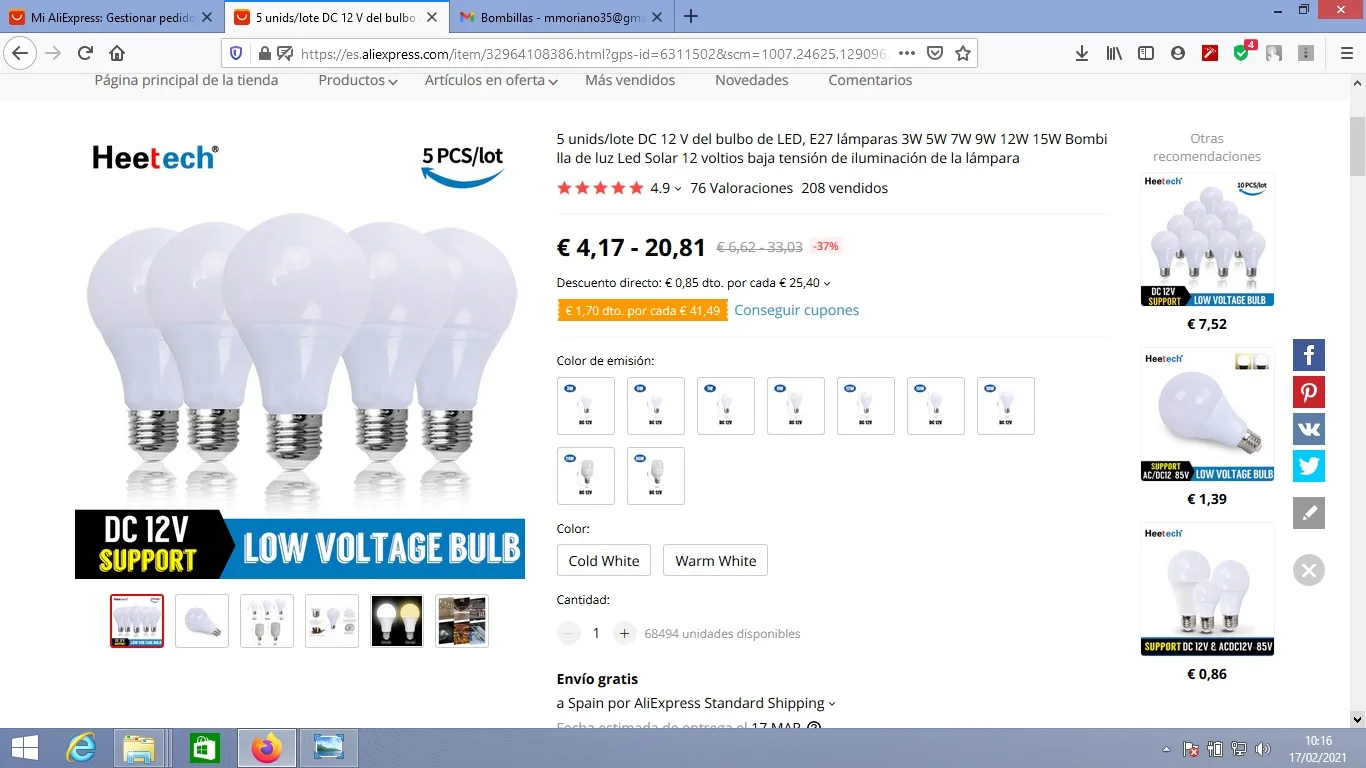Viewport: 1366px width, 768px height.
Task: Expand AliExpress Standard Shipping options
Action: (x=696, y=703)
